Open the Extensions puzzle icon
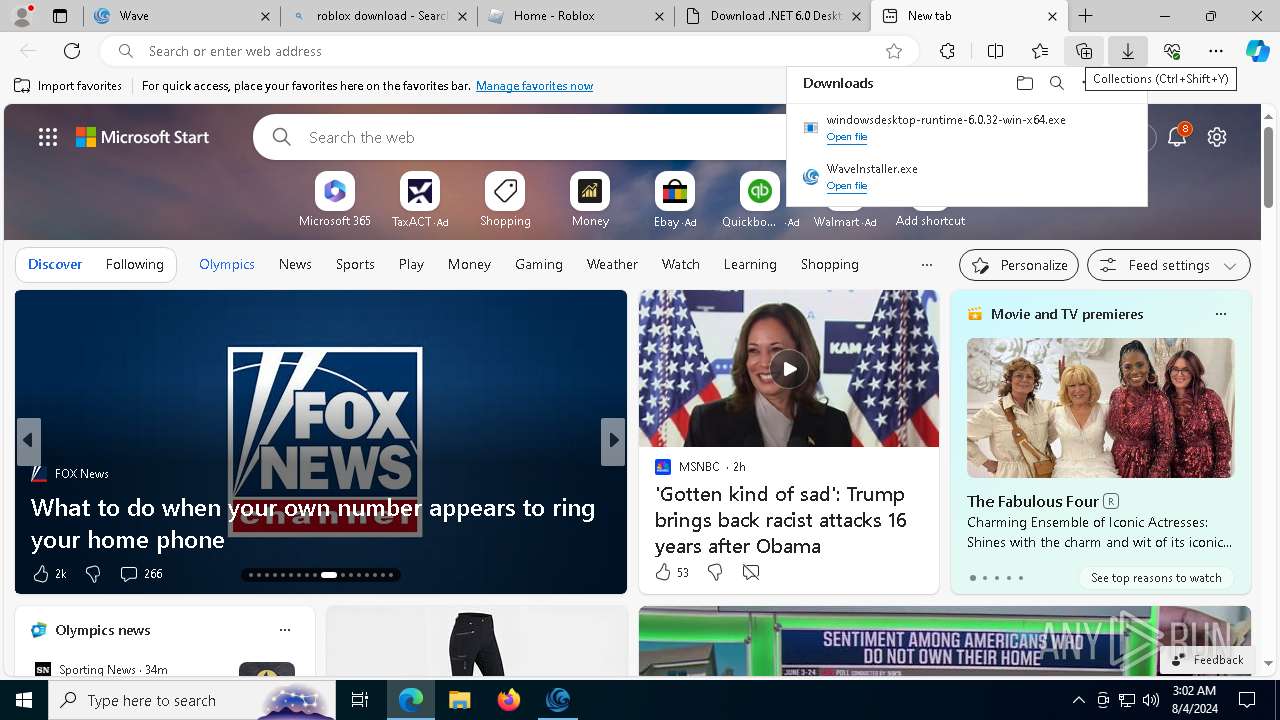This screenshot has width=1280, height=720. coord(947,51)
